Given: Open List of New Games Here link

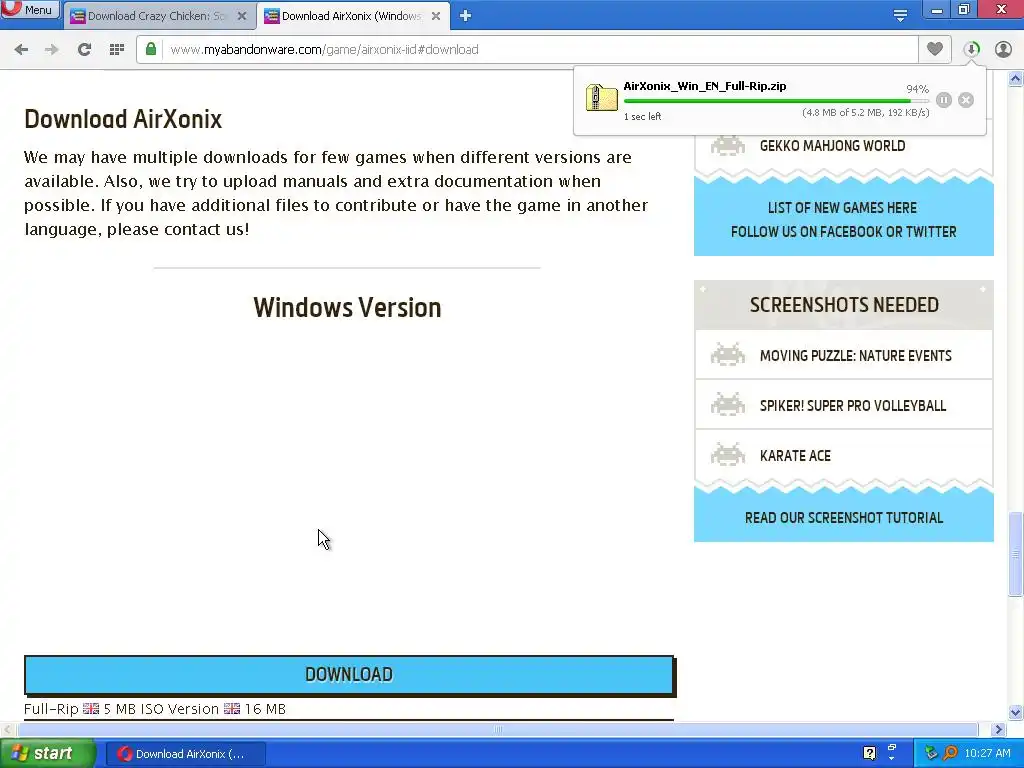Looking at the screenshot, I should click(x=842, y=208).
